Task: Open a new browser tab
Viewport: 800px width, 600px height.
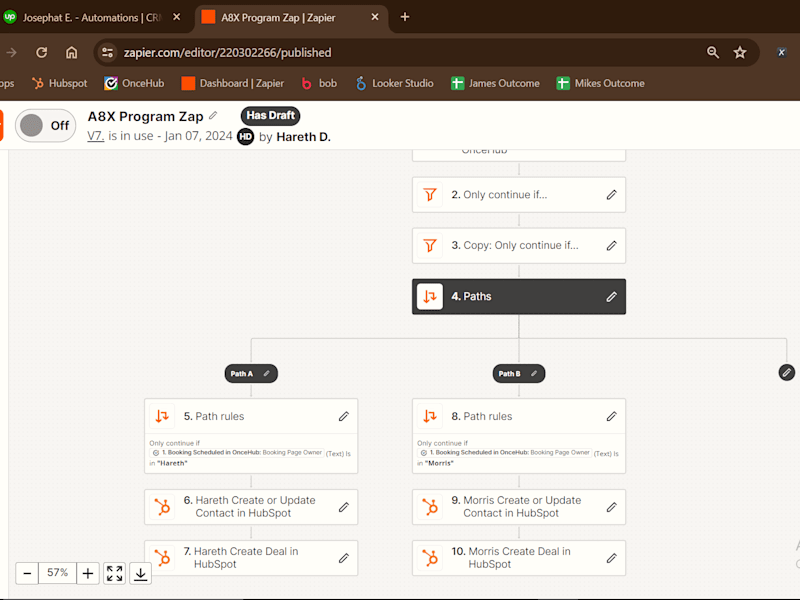Action: pos(405,17)
